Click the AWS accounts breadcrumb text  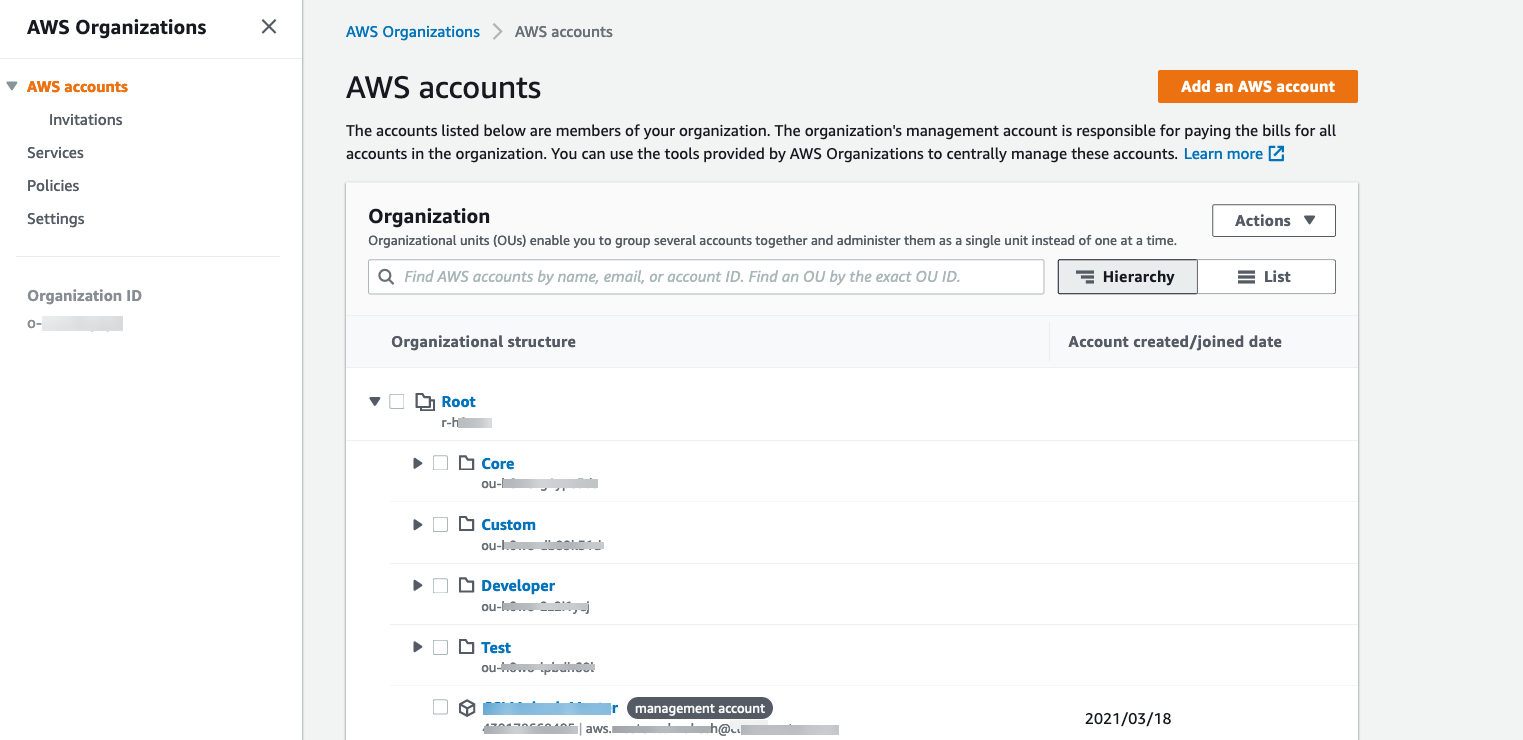pyautogui.click(x=564, y=32)
